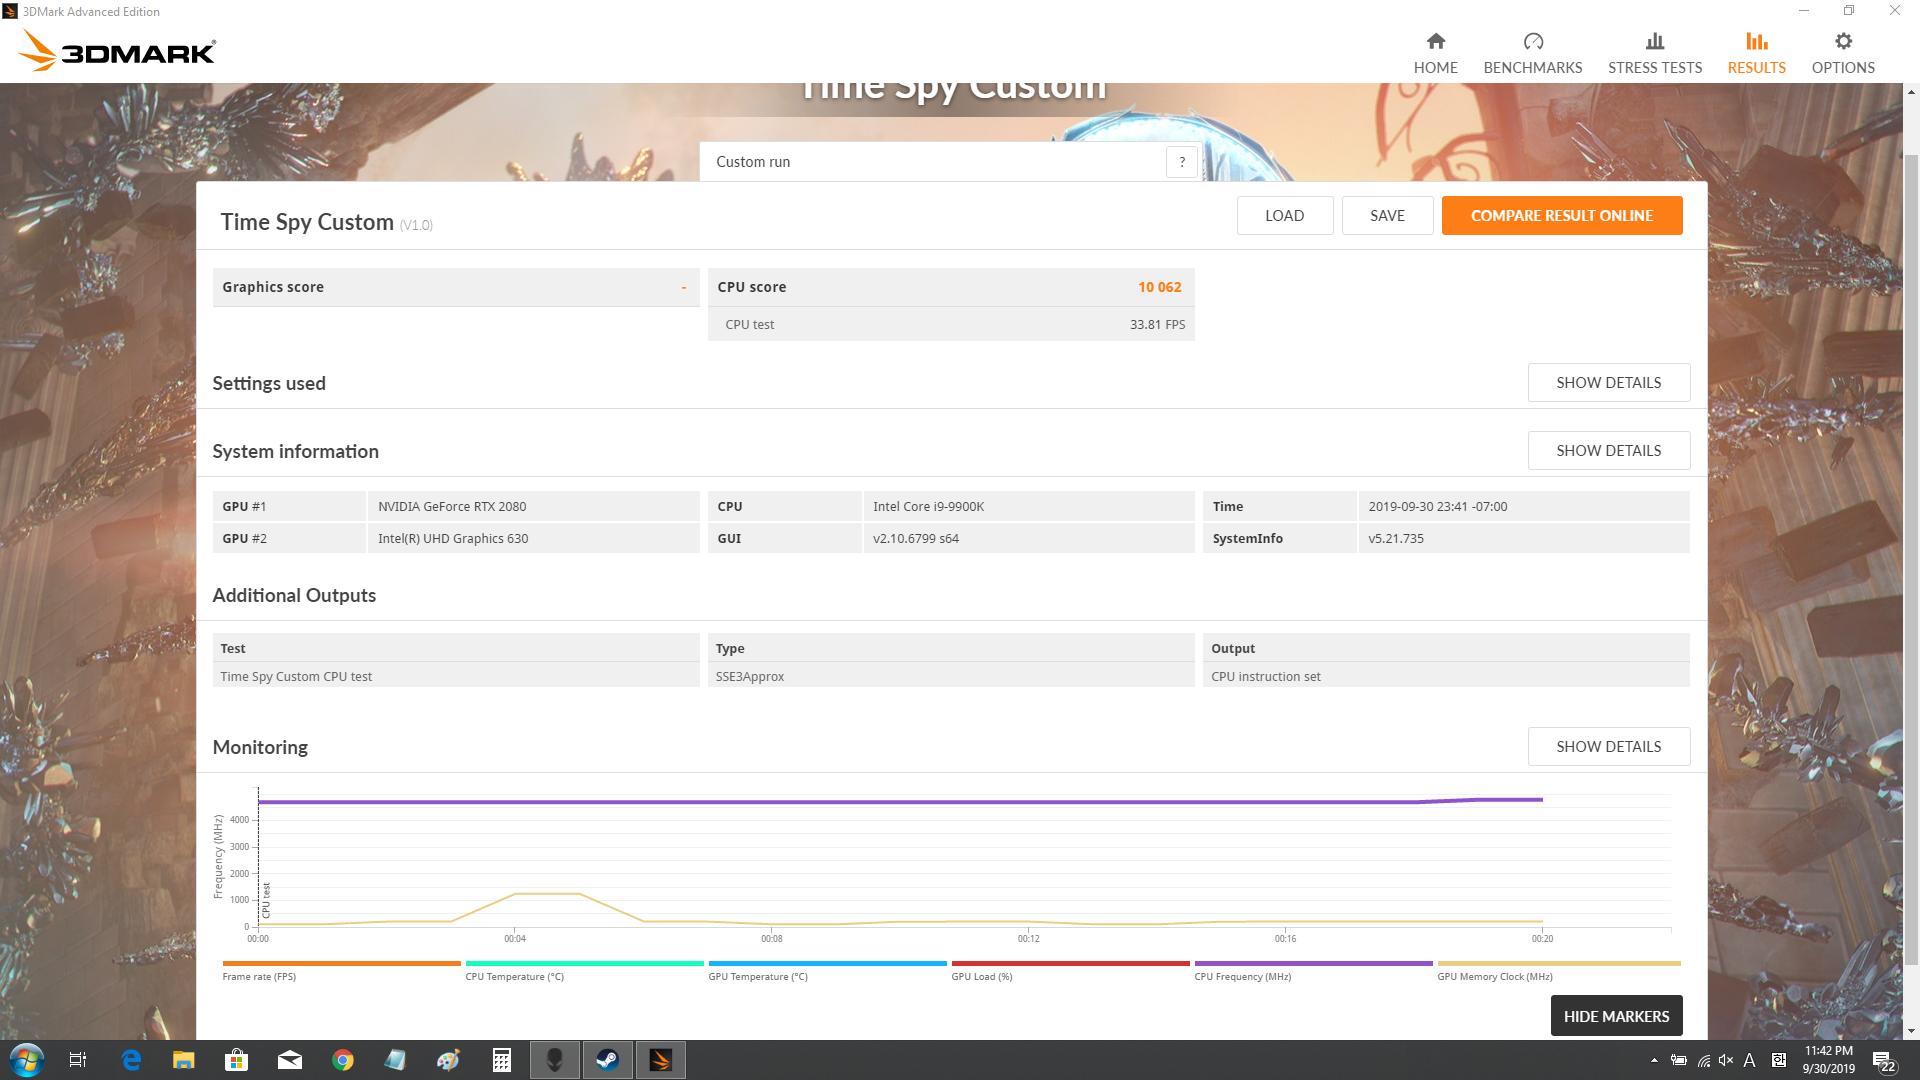Open File Explorer from taskbar
Viewport: 1920px width, 1080px height.
click(184, 1060)
